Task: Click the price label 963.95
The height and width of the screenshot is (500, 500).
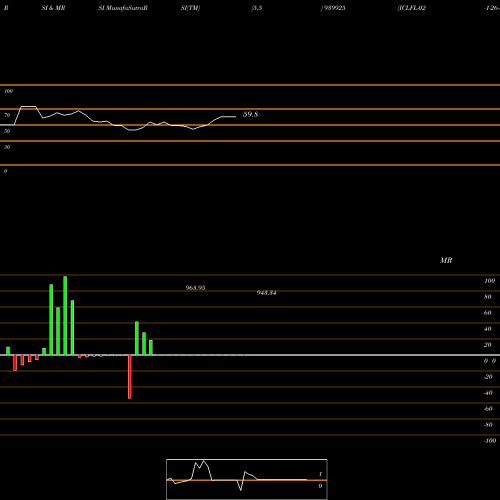Action: point(195,288)
